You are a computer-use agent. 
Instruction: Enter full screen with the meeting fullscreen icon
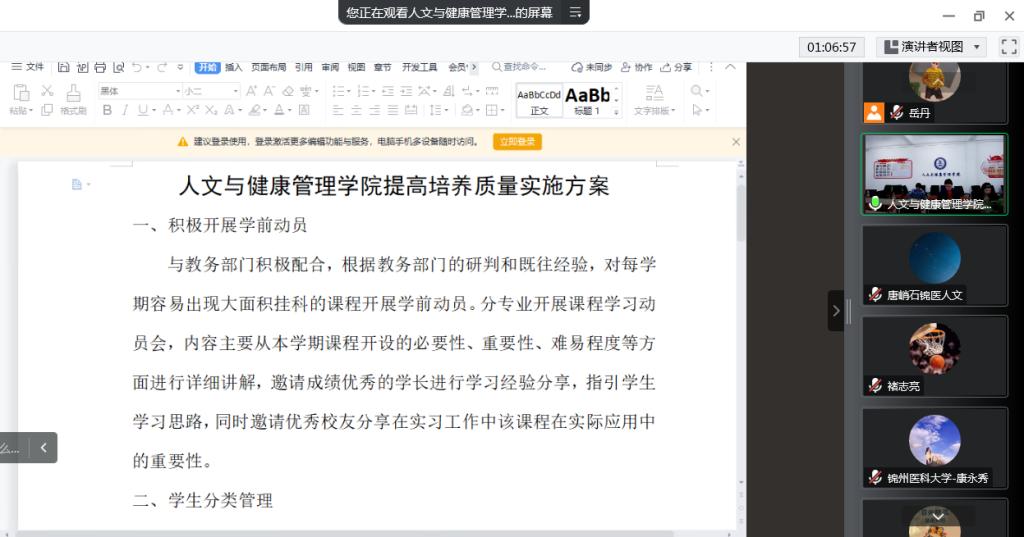tap(1010, 47)
